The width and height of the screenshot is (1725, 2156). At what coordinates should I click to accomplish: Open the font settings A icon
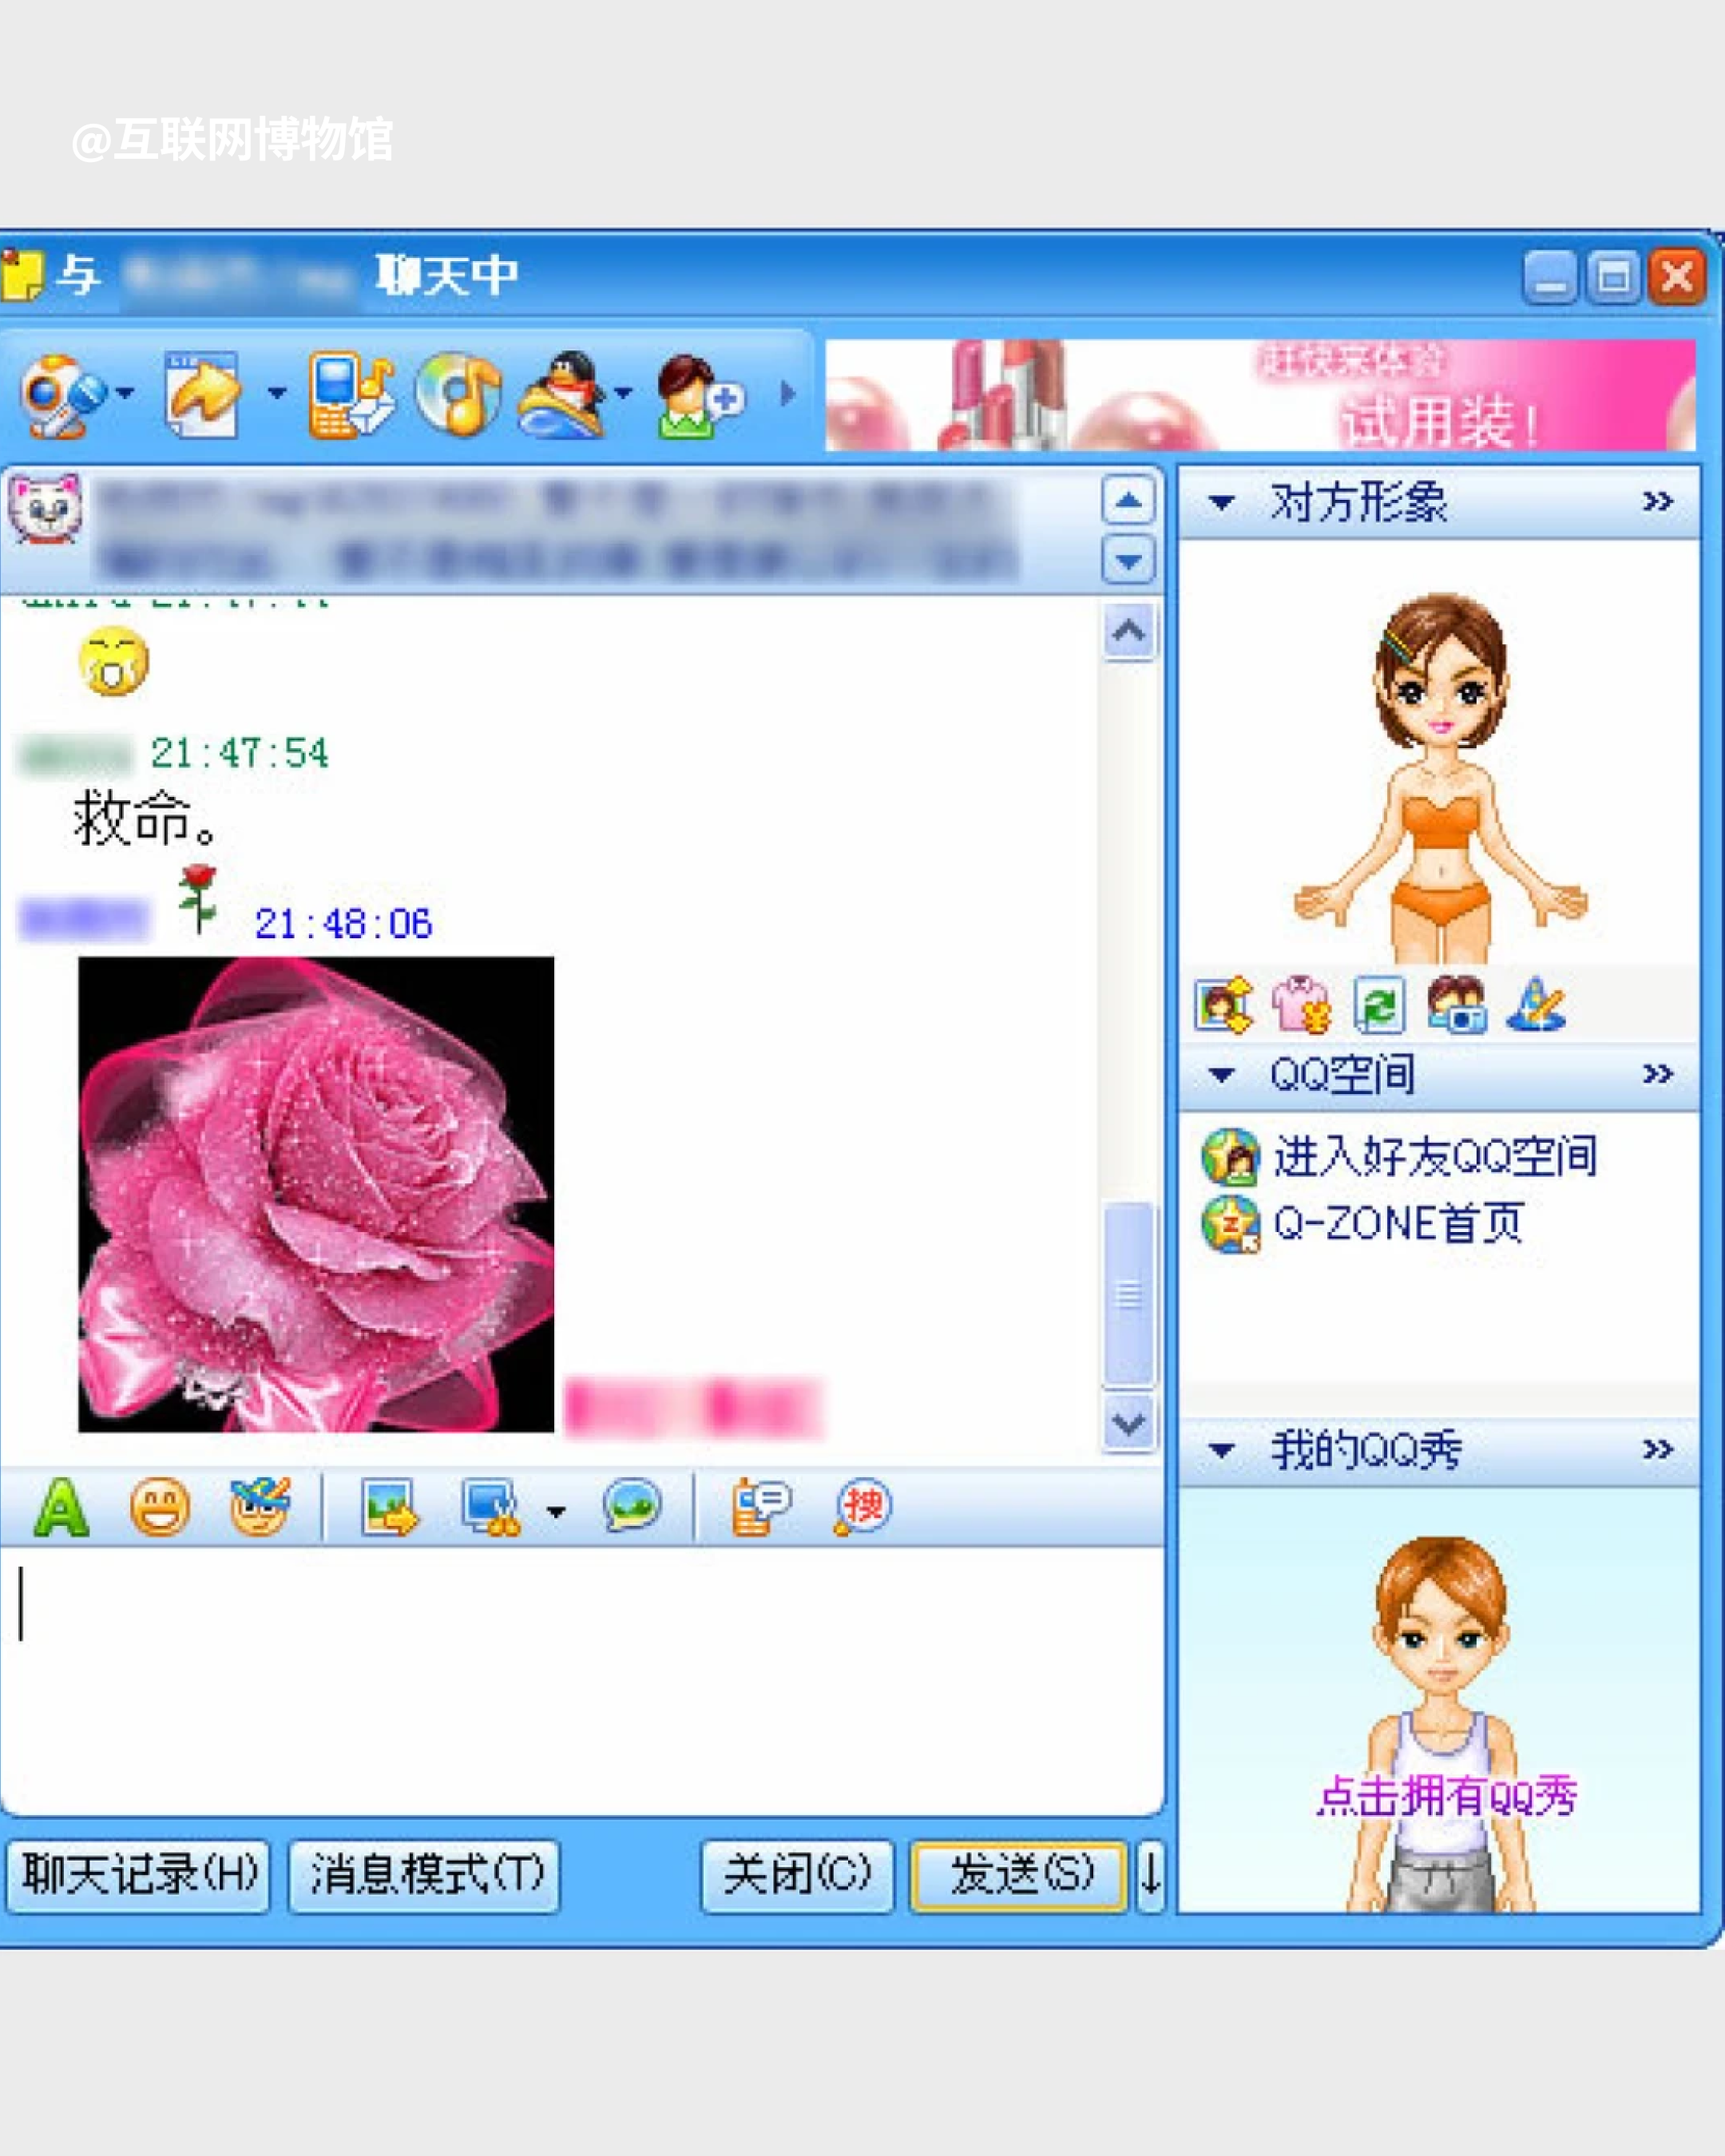pyautogui.click(x=61, y=1507)
